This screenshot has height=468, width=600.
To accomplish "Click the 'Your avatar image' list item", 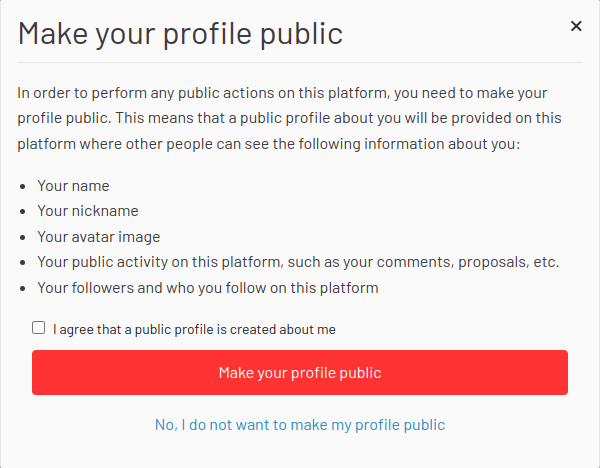I will click(98, 237).
